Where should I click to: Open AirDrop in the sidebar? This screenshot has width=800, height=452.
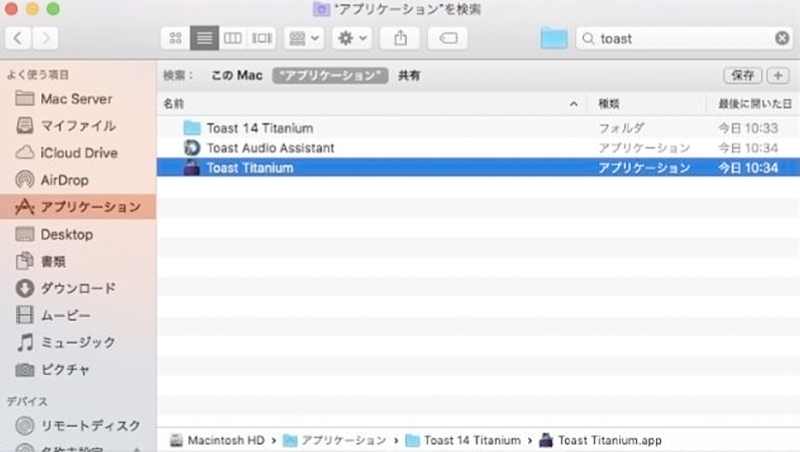click(x=78, y=180)
